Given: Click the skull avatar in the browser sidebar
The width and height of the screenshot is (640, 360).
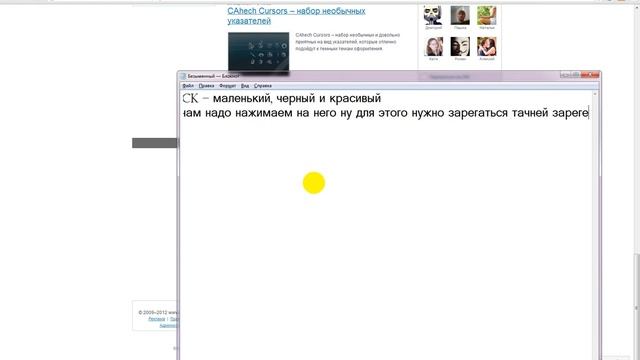Looking at the screenshot, I should tap(433, 15).
